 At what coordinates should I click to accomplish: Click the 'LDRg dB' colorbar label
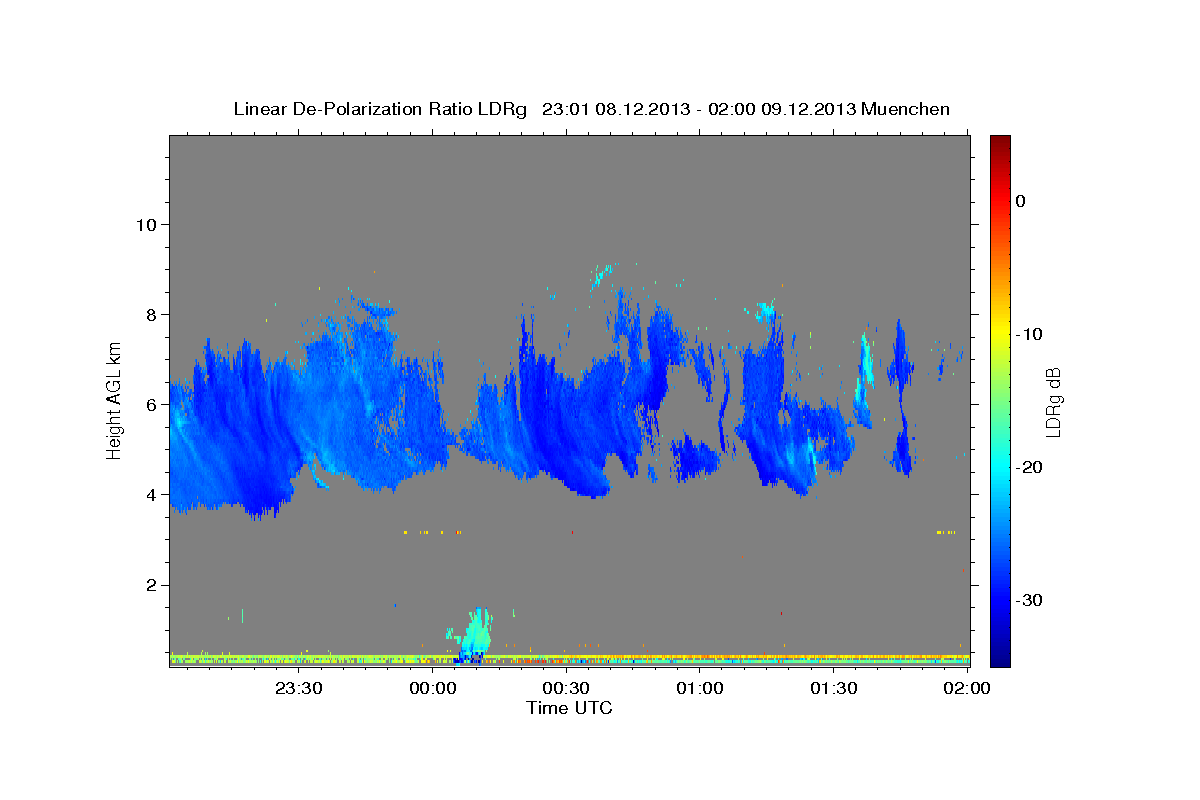1053,402
